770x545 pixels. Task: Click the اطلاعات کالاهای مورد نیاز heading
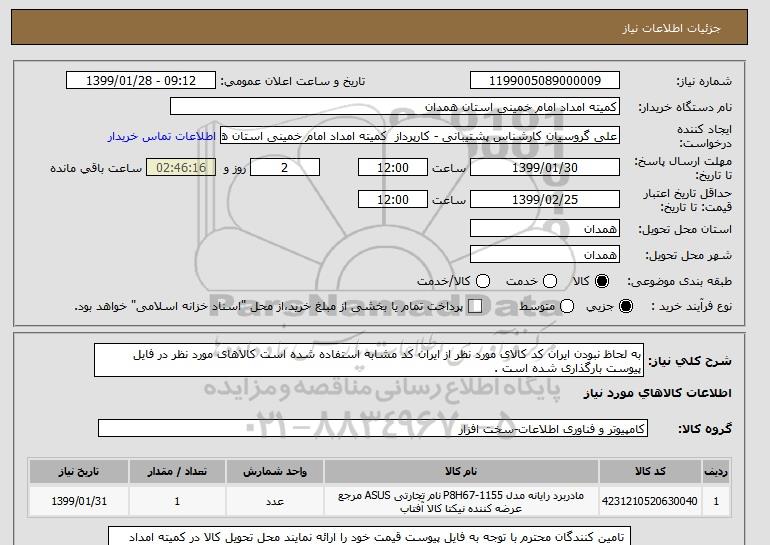(658, 393)
